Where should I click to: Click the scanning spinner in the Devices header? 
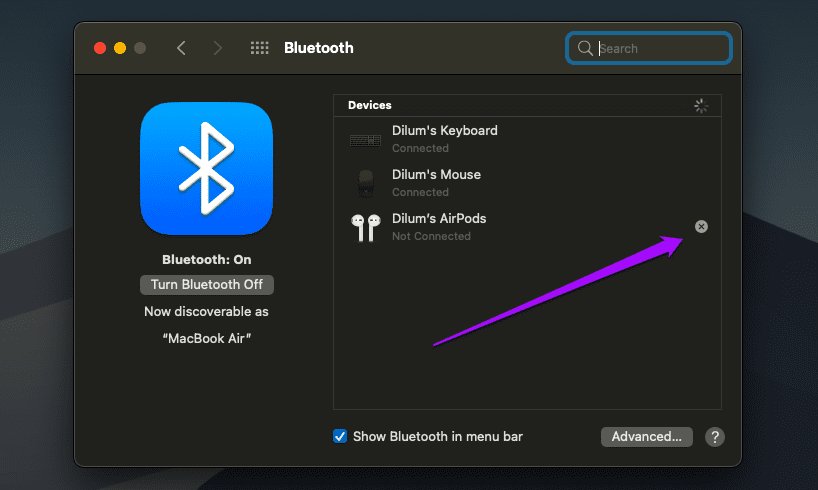coord(701,105)
